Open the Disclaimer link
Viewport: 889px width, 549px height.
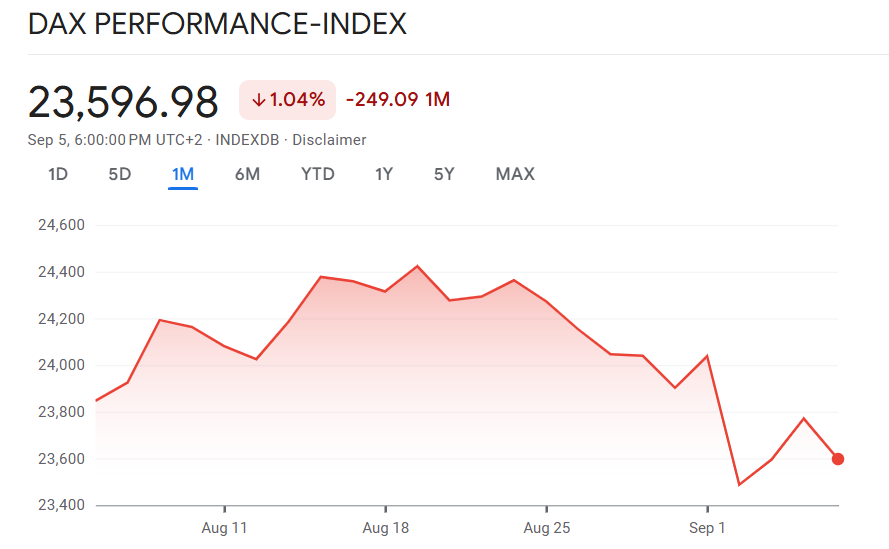coord(329,140)
